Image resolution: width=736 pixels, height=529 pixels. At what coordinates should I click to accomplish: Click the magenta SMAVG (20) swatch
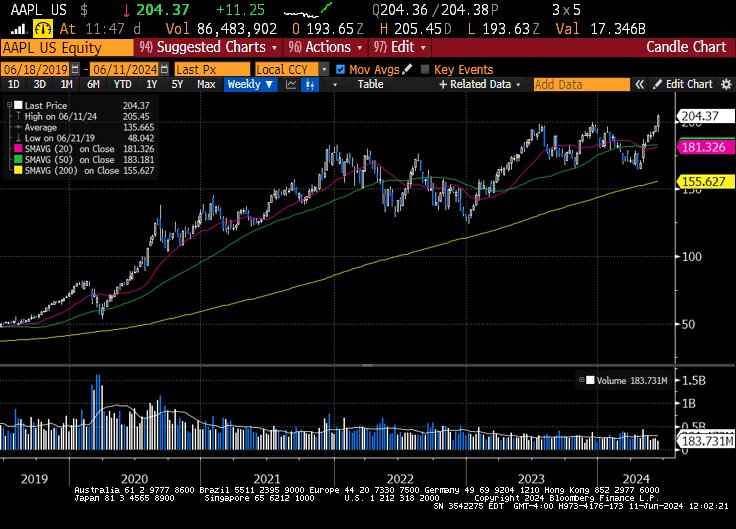point(18,149)
